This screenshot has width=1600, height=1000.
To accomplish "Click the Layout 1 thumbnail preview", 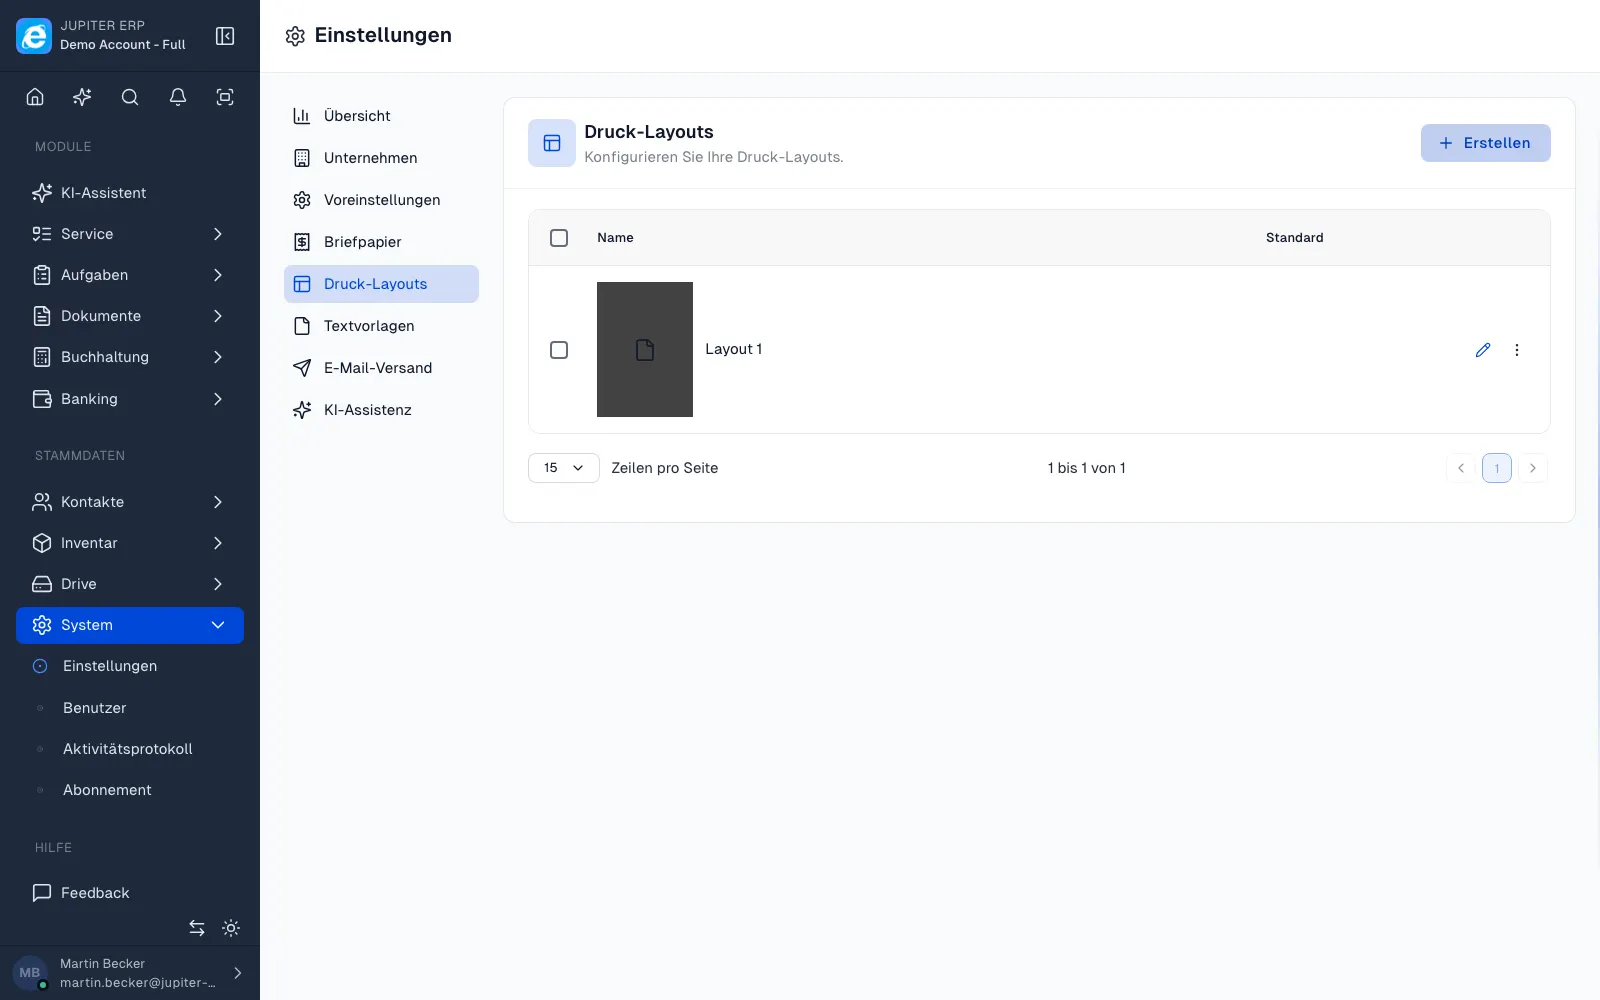I will coord(645,350).
